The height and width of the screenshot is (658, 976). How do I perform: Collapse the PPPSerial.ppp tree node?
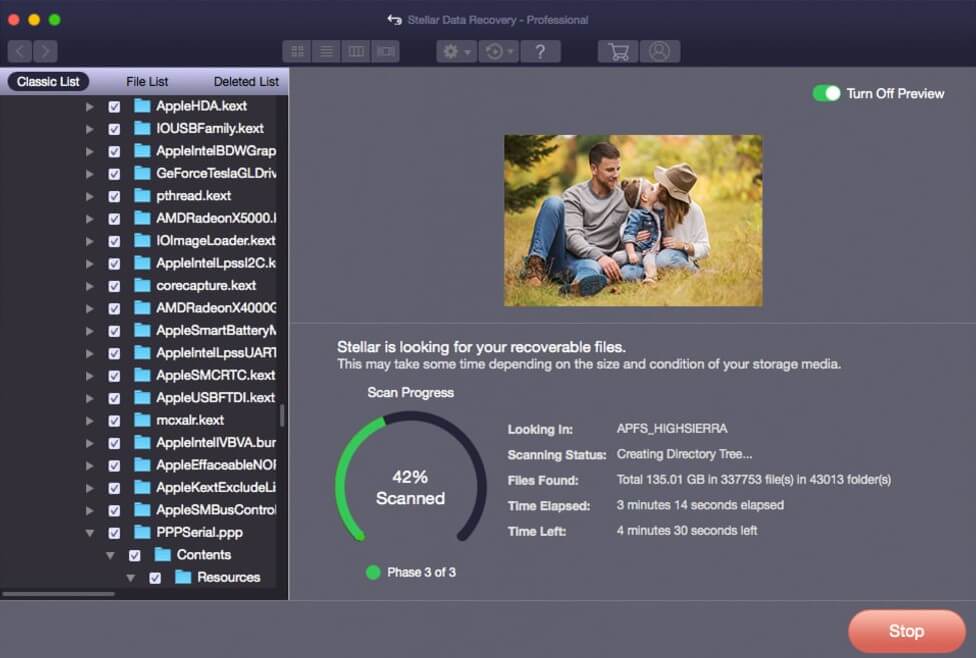point(90,533)
